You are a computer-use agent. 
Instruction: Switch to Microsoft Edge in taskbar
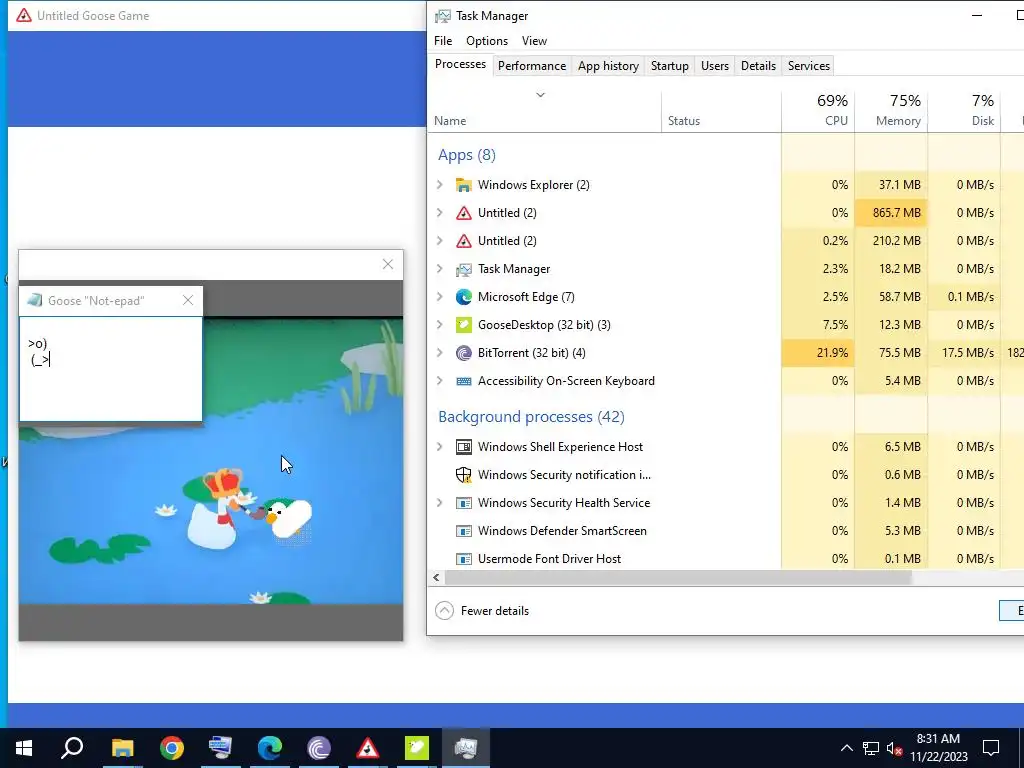pyautogui.click(x=270, y=748)
